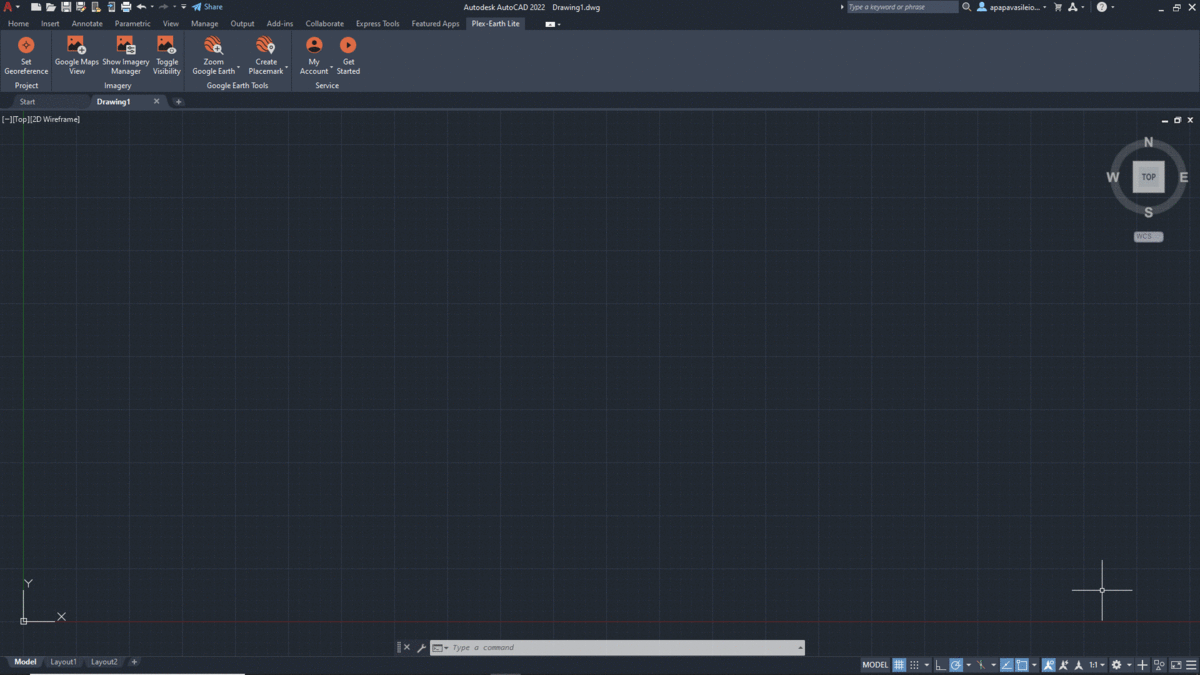Image resolution: width=1200 pixels, height=675 pixels.
Task: Click the Set Georeference tool
Action: pos(26,56)
